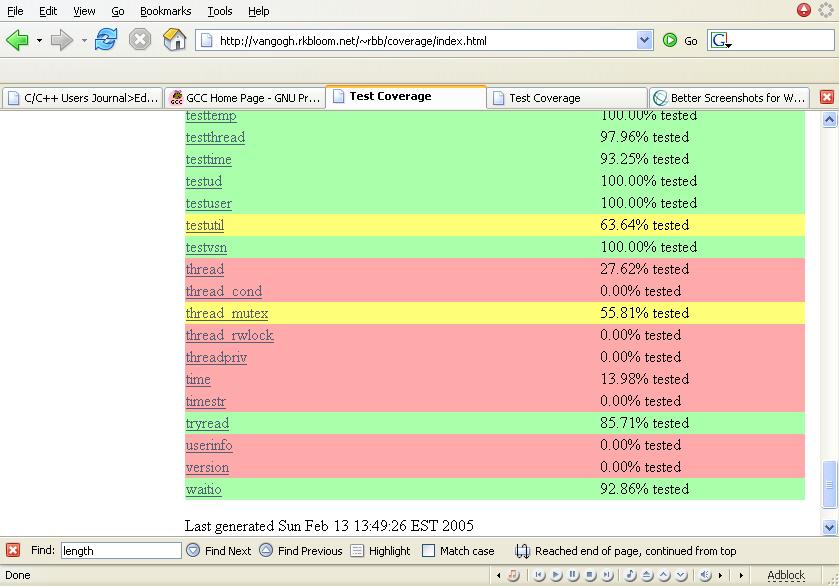Open the search engine selector dropdown
The height and width of the screenshot is (586, 839).
coord(721,41)
